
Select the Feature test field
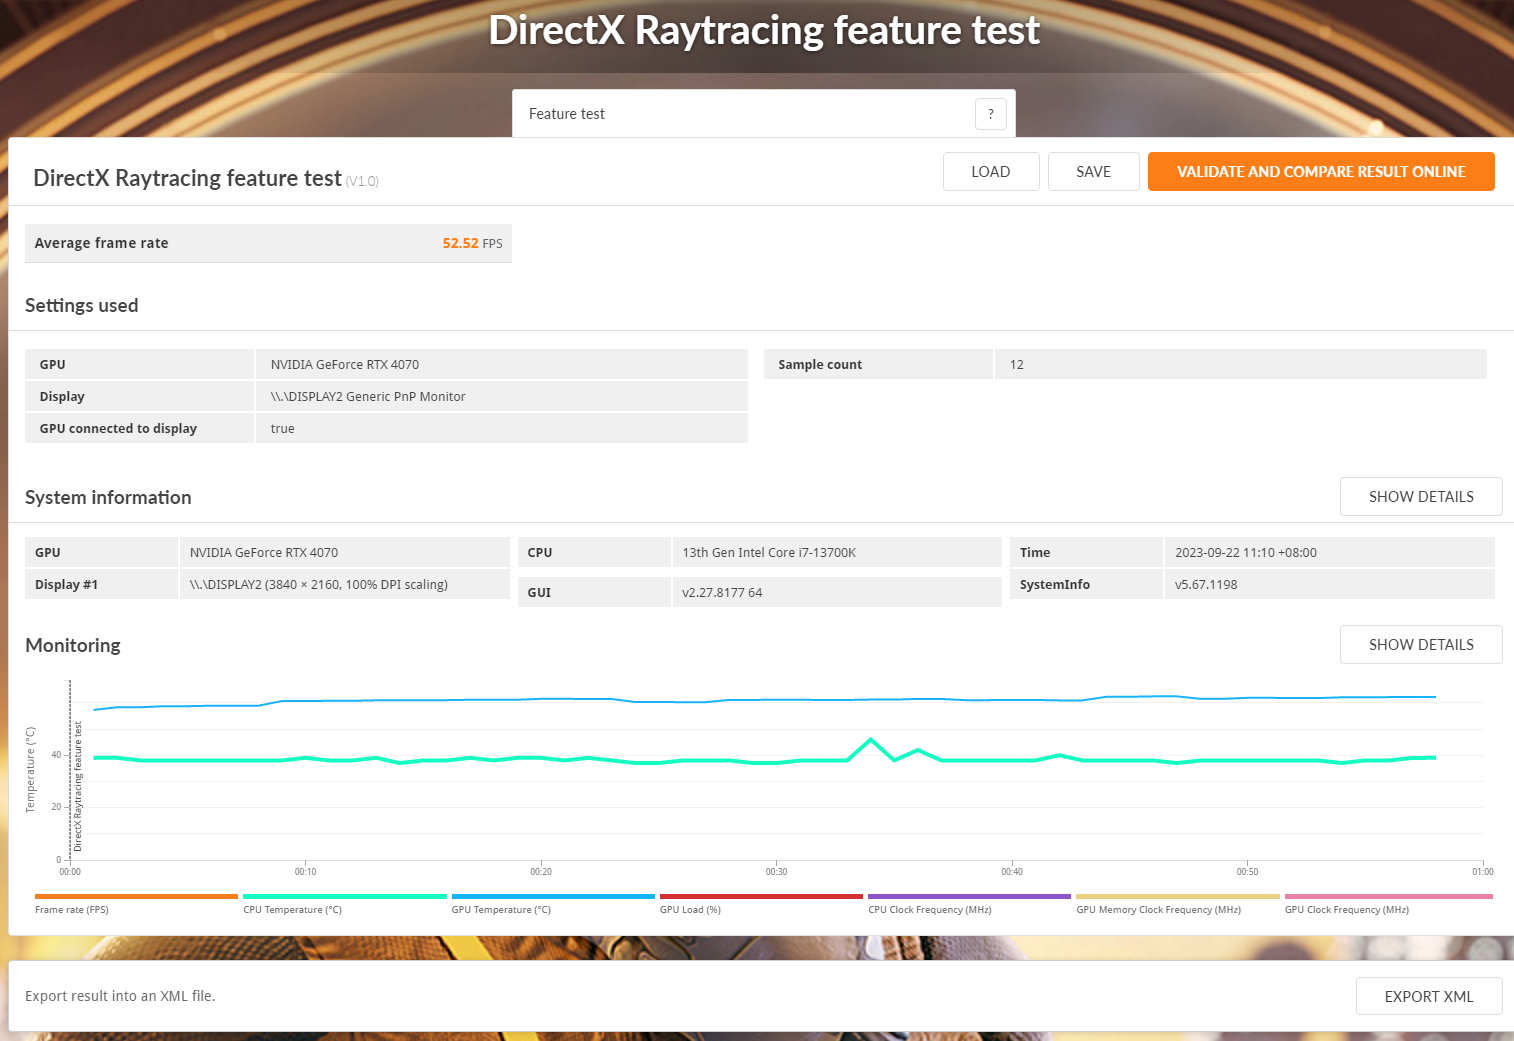764,114
